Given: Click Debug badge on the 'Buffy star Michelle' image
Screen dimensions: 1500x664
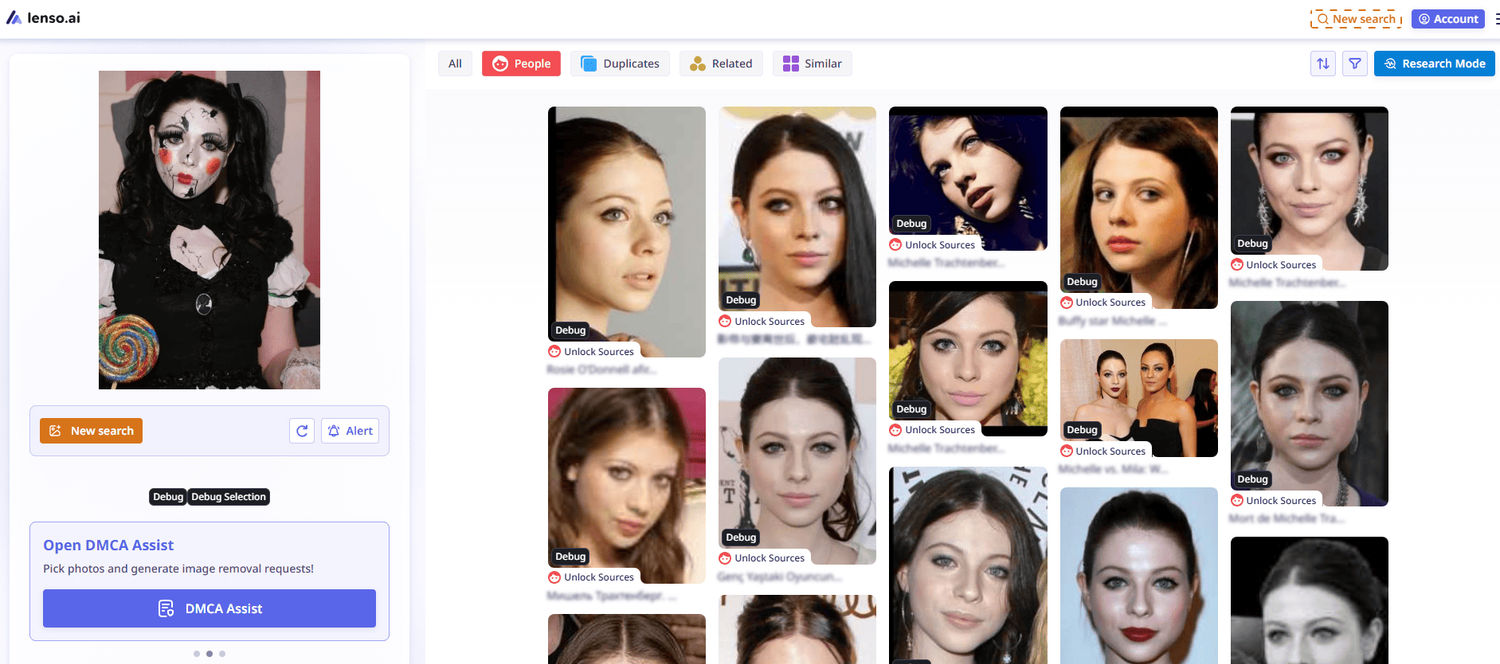Looking at the screenshot, I should [x=1082, y=281].
